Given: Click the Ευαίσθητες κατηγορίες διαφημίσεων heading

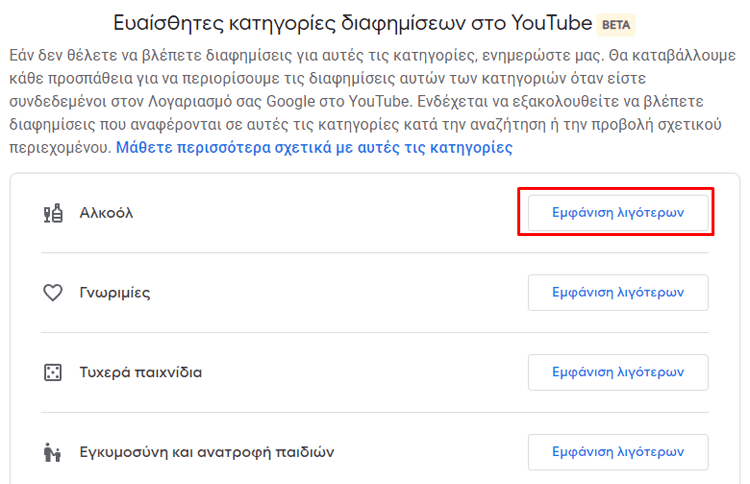Looking at the screenshot, I should [x=353, y=23].
